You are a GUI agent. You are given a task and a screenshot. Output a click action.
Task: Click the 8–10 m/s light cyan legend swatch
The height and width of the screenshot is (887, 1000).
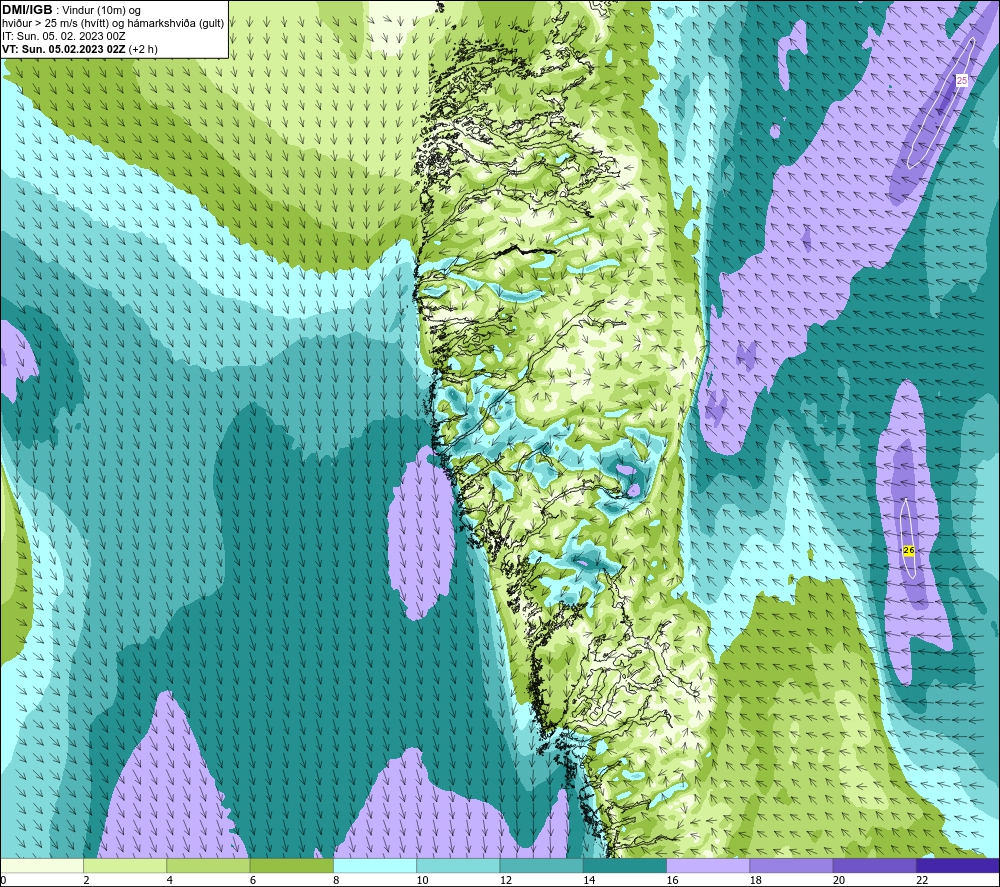[x=375, y=865]
